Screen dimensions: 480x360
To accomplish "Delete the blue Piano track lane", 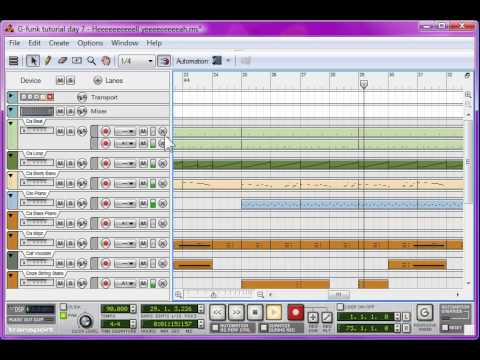I will pos(163,203).
